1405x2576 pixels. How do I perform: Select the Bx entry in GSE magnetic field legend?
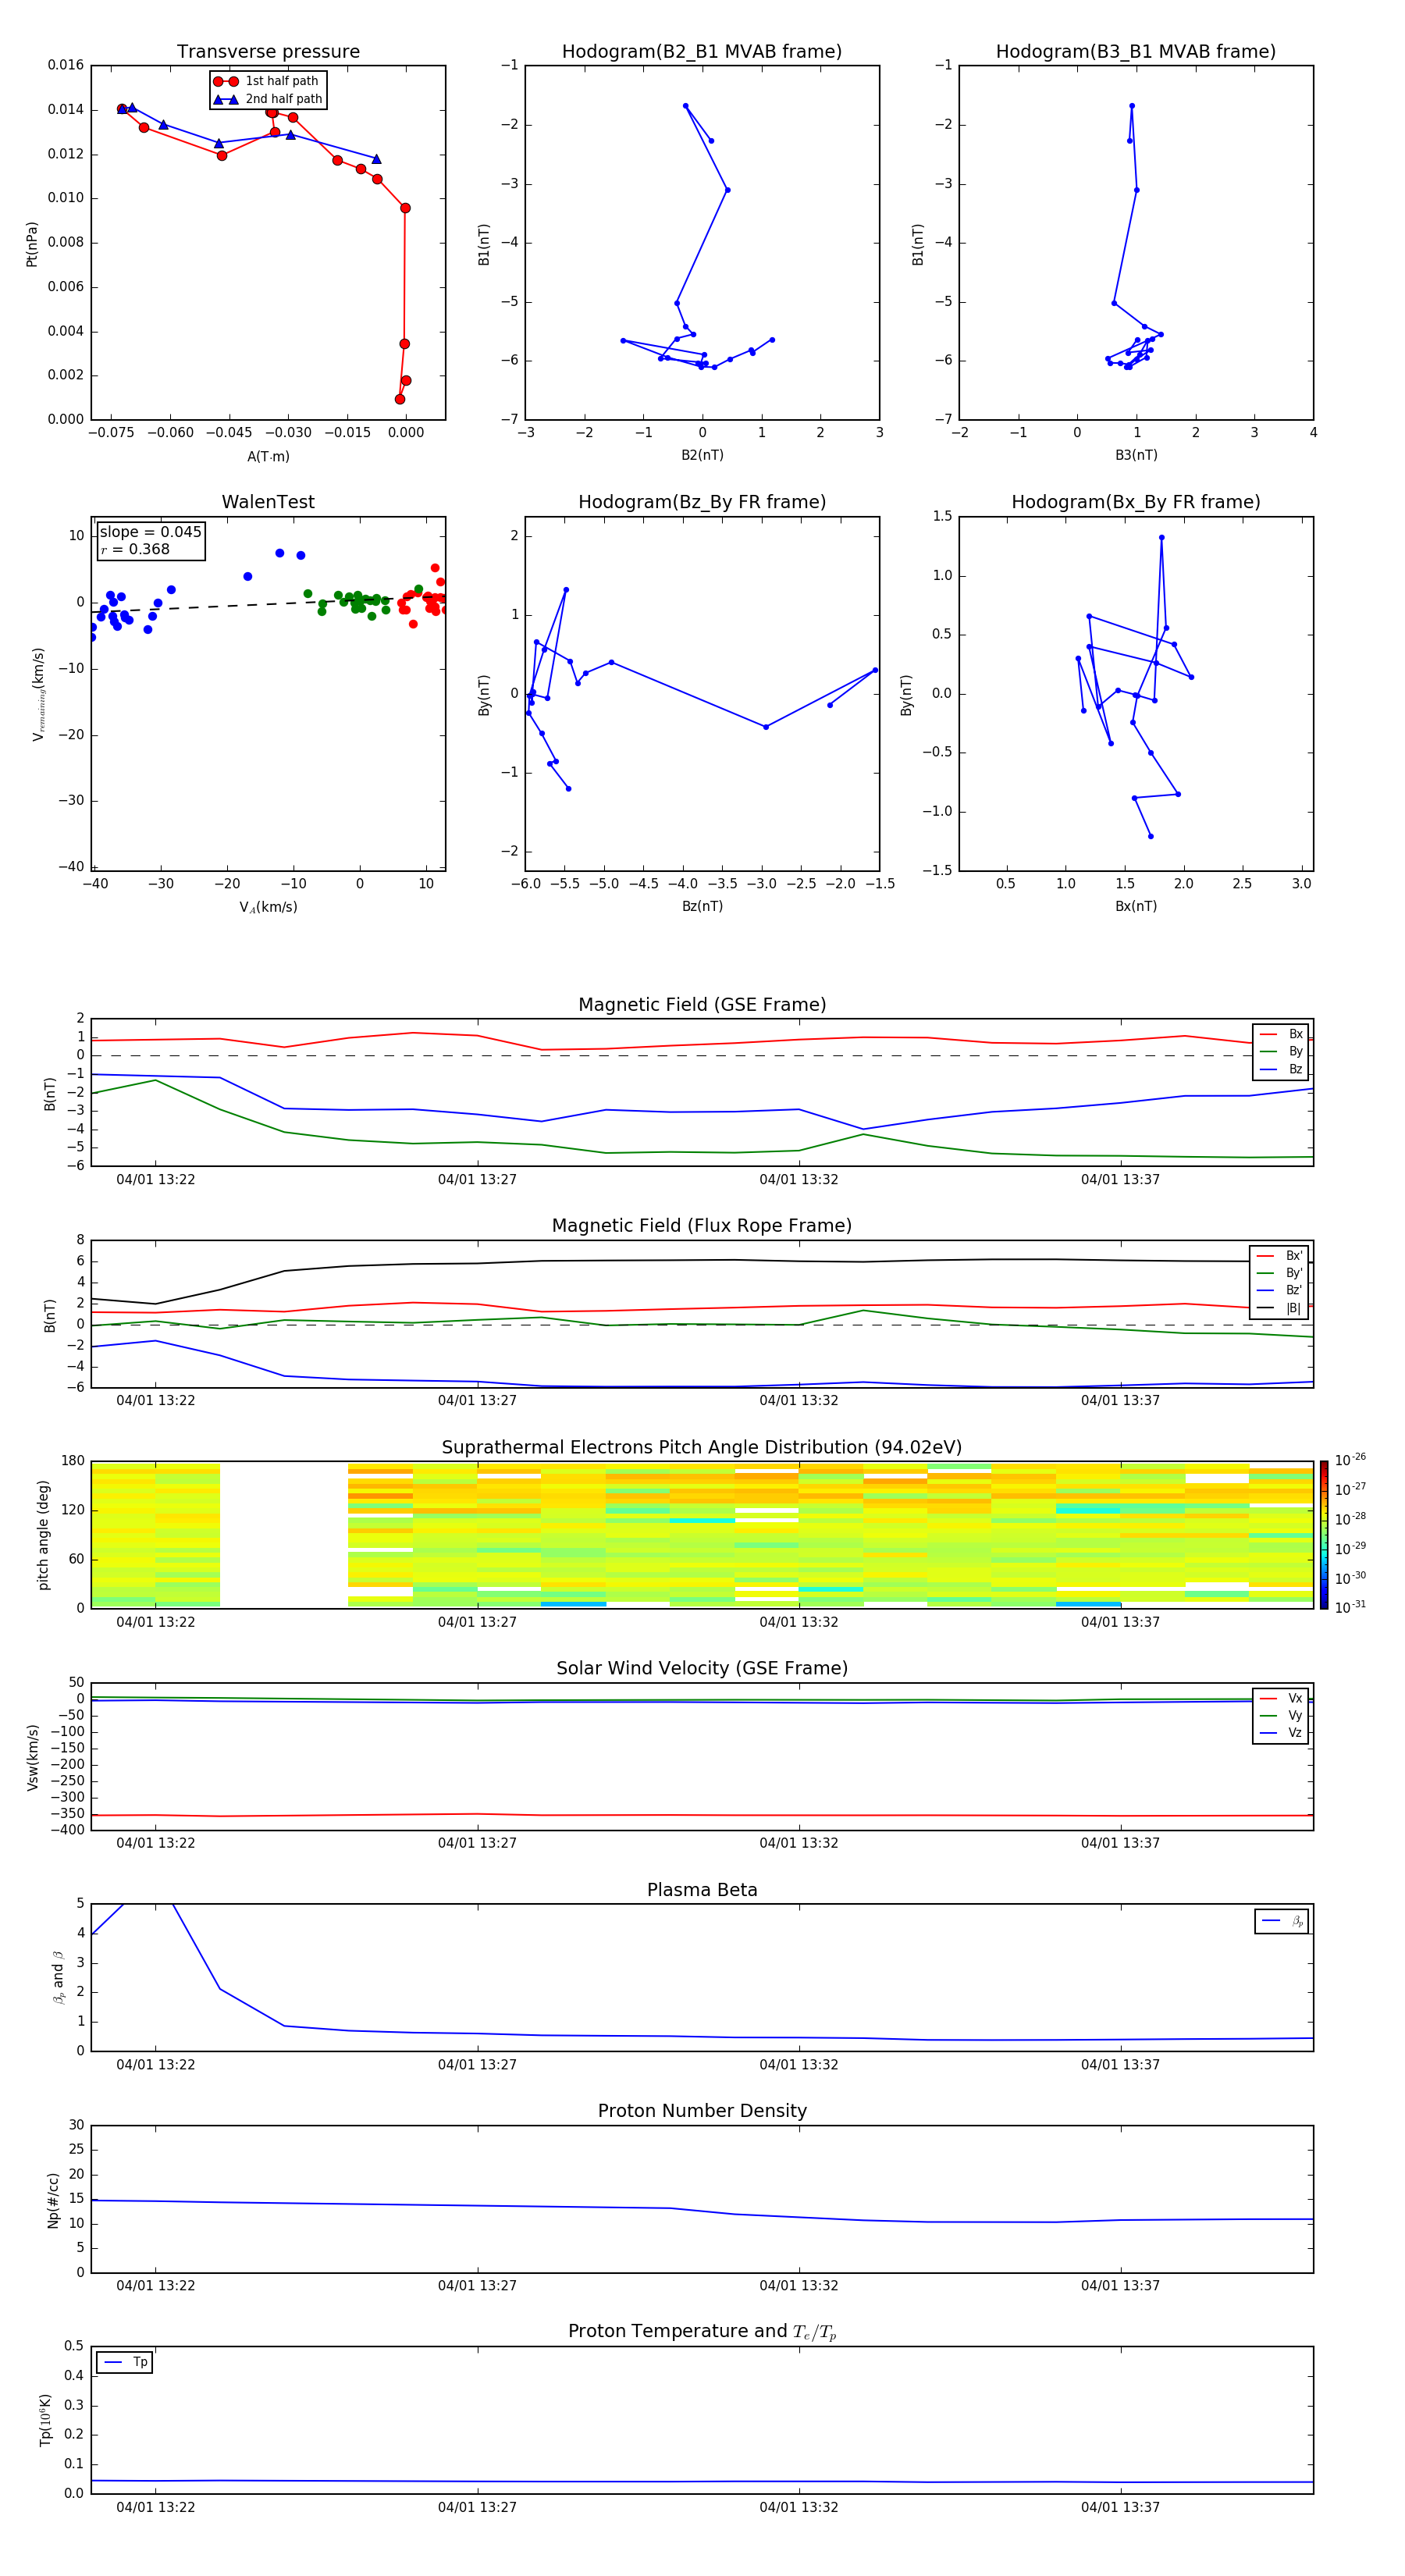click(x=1281, y=1034)
